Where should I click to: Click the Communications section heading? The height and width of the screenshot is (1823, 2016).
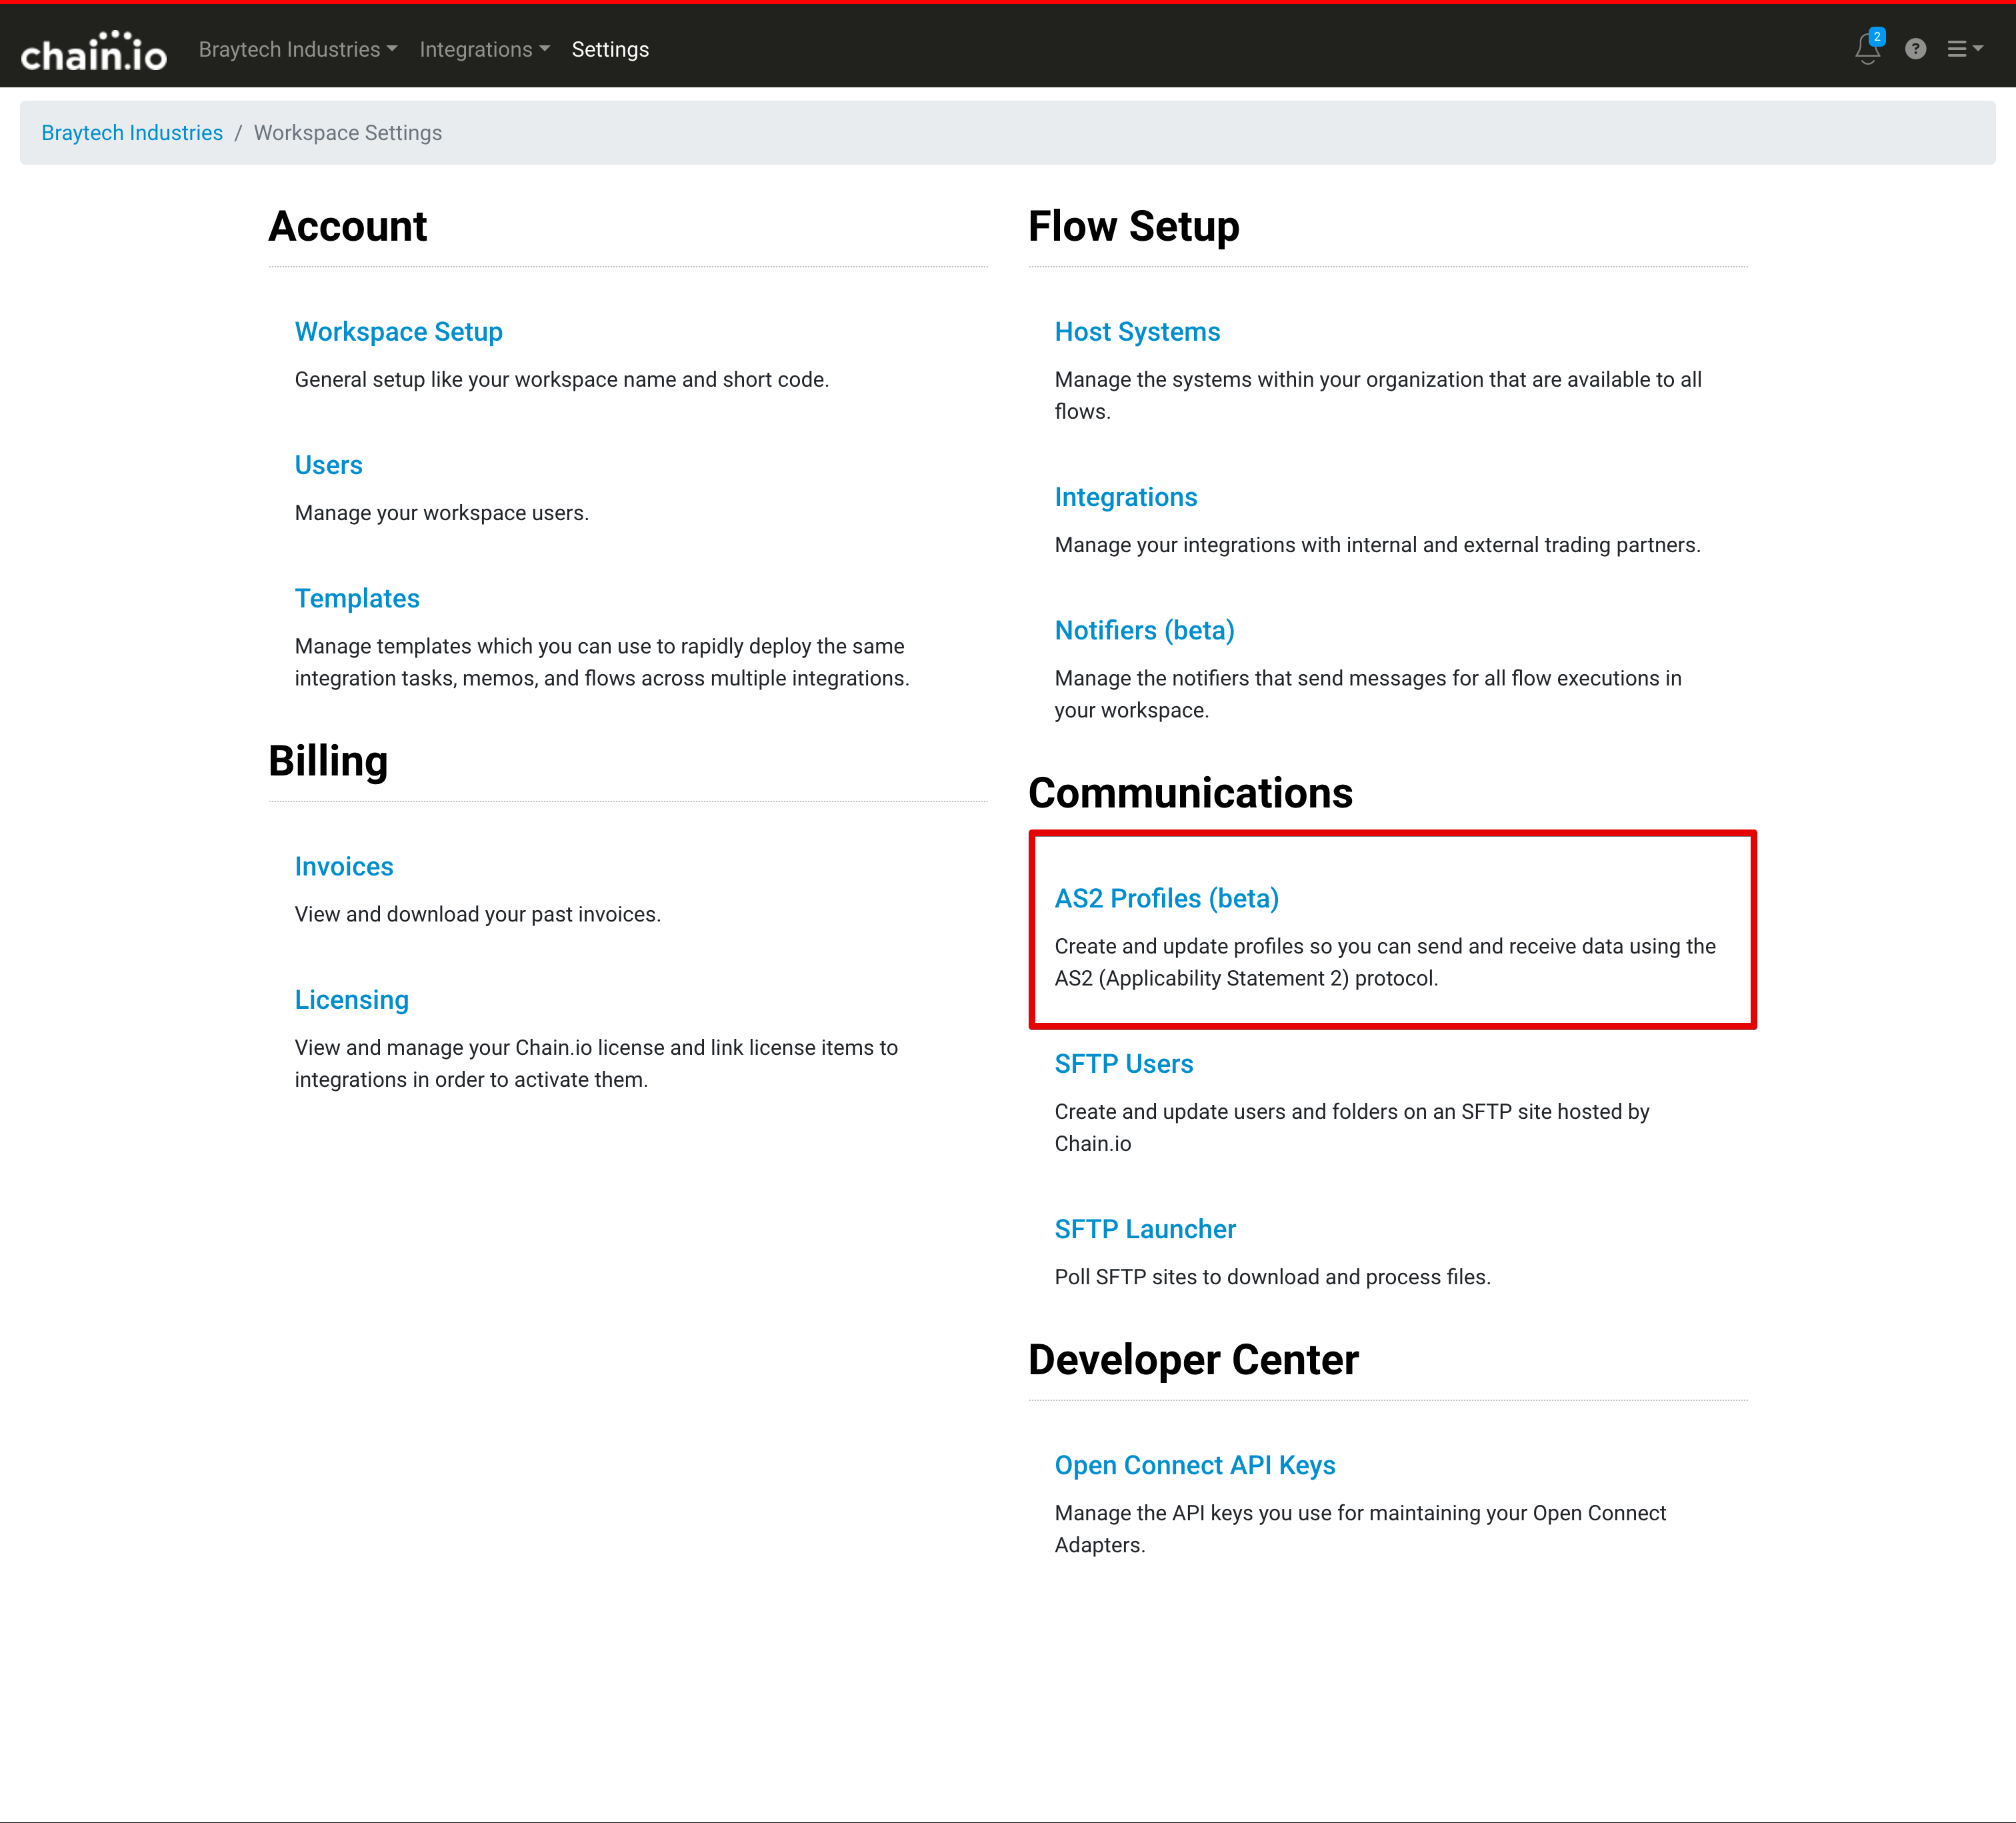(1190, 793)
